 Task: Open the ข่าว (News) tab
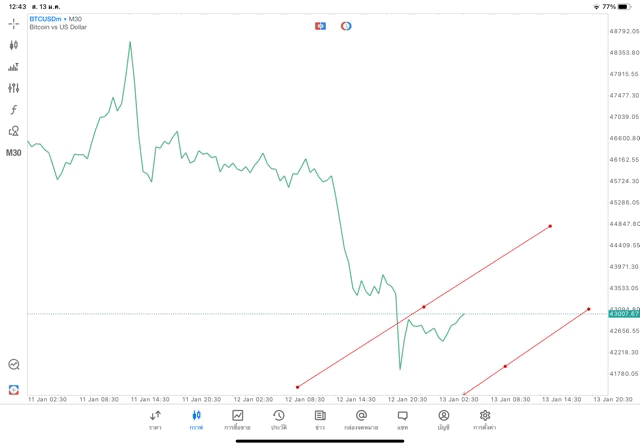tap(319, 419)
